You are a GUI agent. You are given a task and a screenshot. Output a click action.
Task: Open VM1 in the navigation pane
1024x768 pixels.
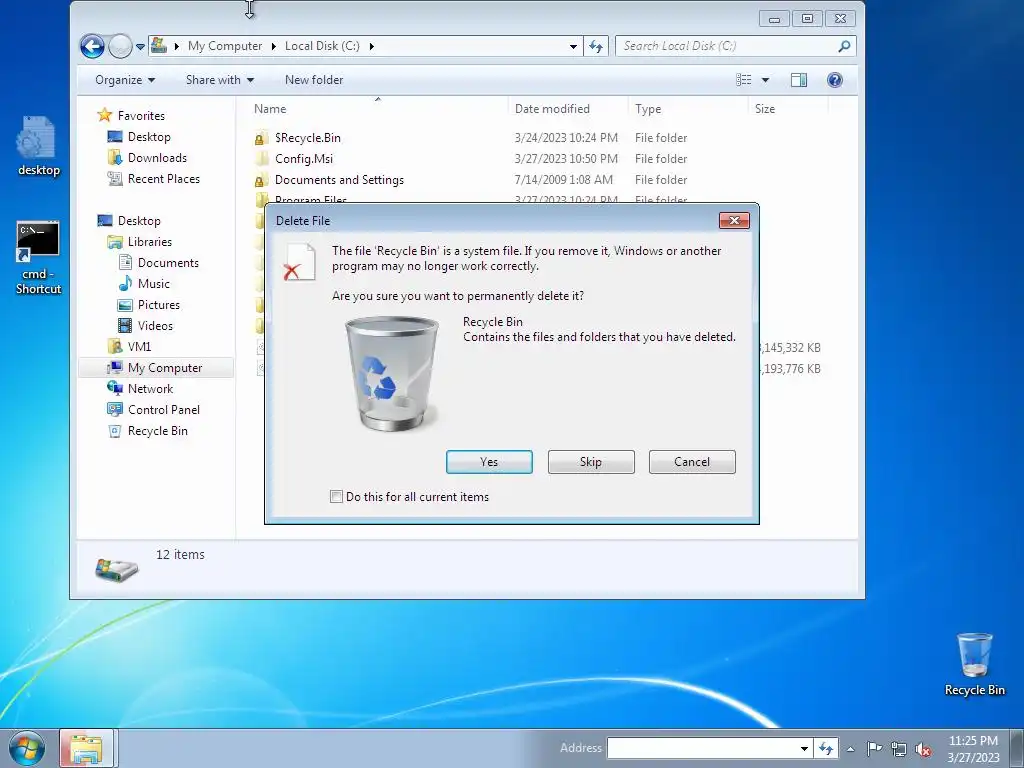pyautogui.click(x=139, y=346)
